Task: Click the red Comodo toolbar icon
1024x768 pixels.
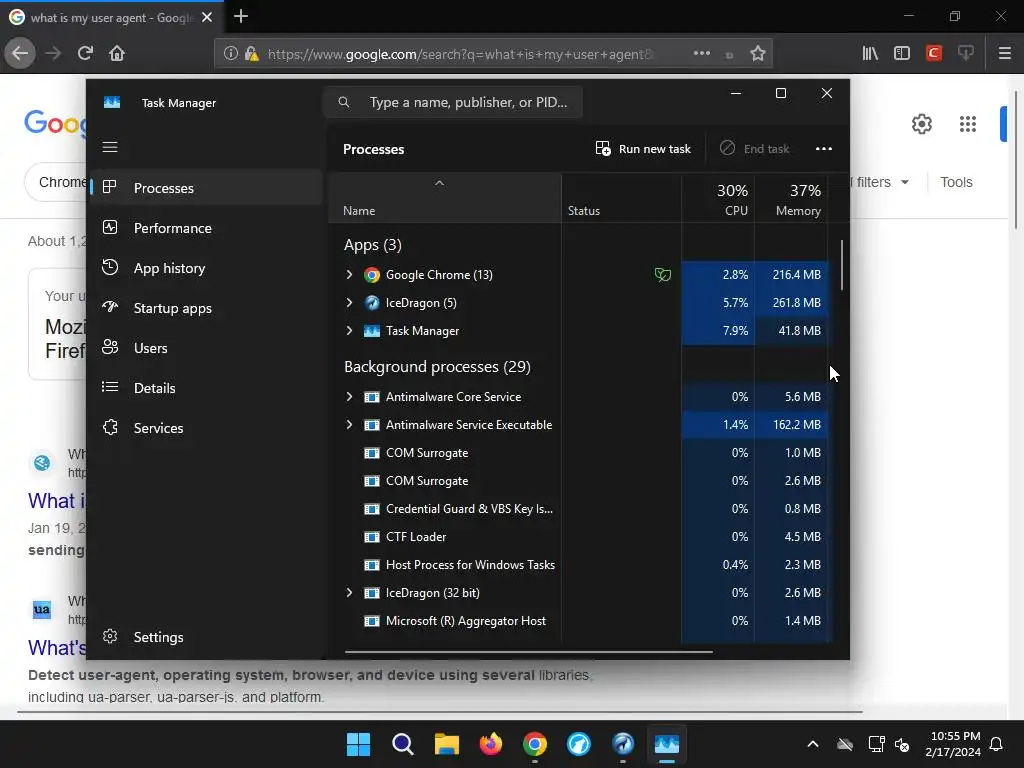Action: pos(934,53)
